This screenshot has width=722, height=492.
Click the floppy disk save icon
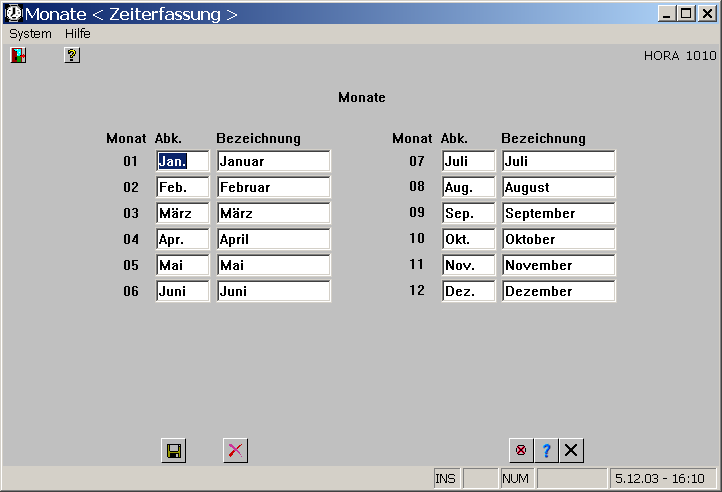pyautogui.click(x=174, y=451)
